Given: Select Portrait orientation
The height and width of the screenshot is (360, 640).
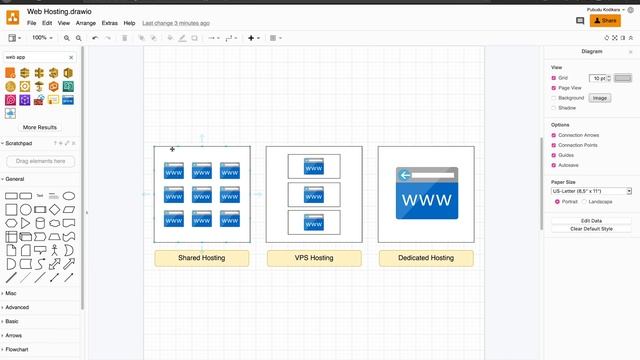Looking at the screenshot, I should pyautogui.click(x=557, y=202).
